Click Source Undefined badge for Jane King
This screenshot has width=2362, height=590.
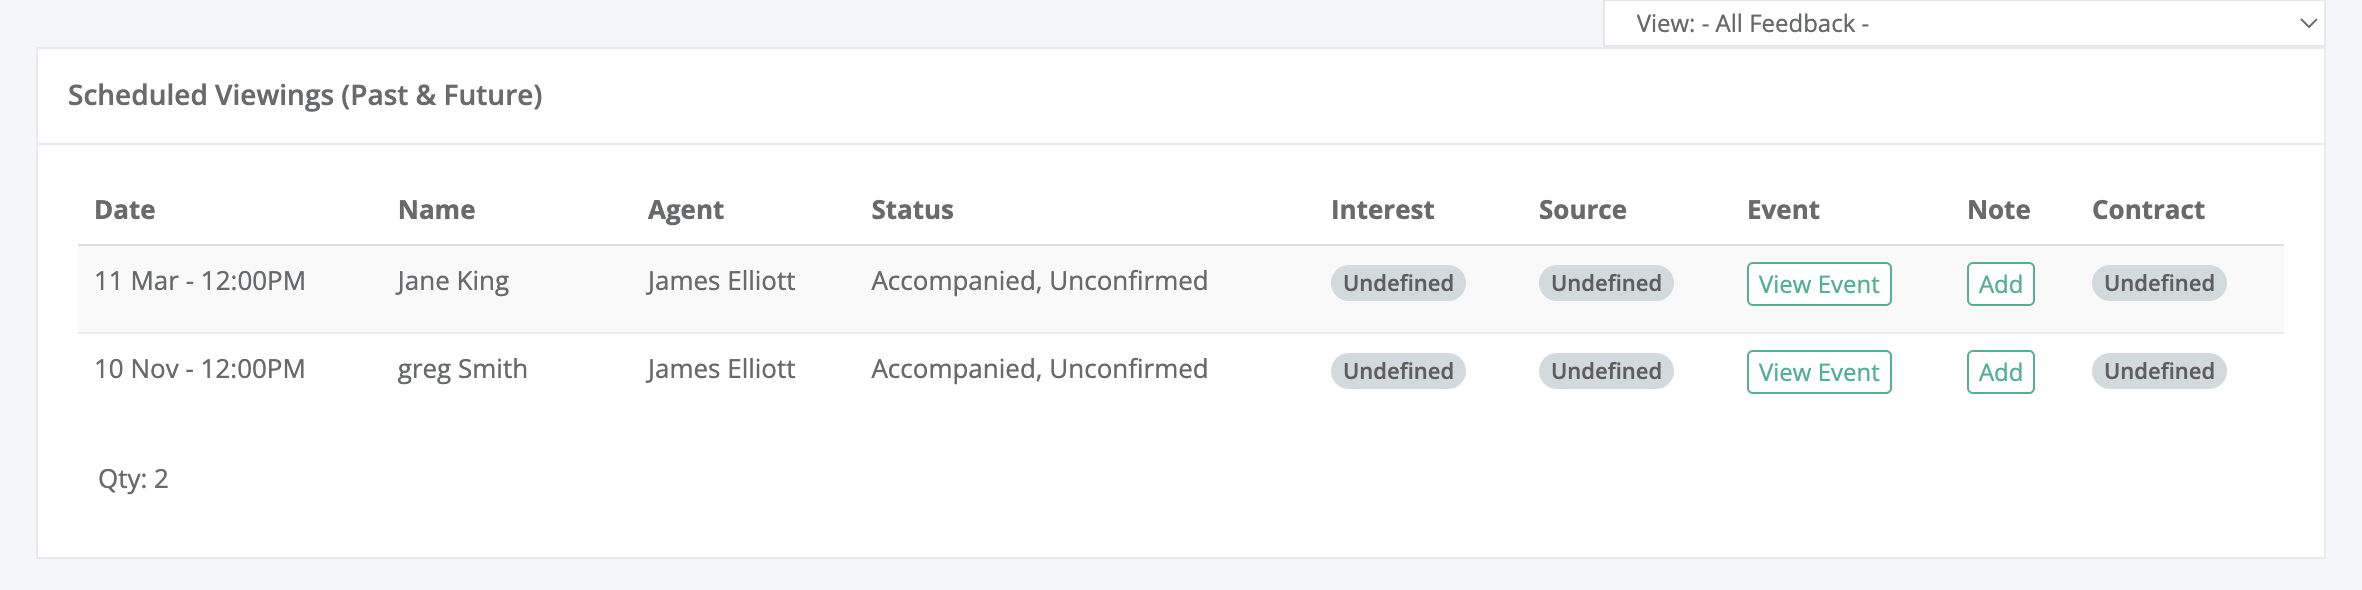click(1606, 283)
